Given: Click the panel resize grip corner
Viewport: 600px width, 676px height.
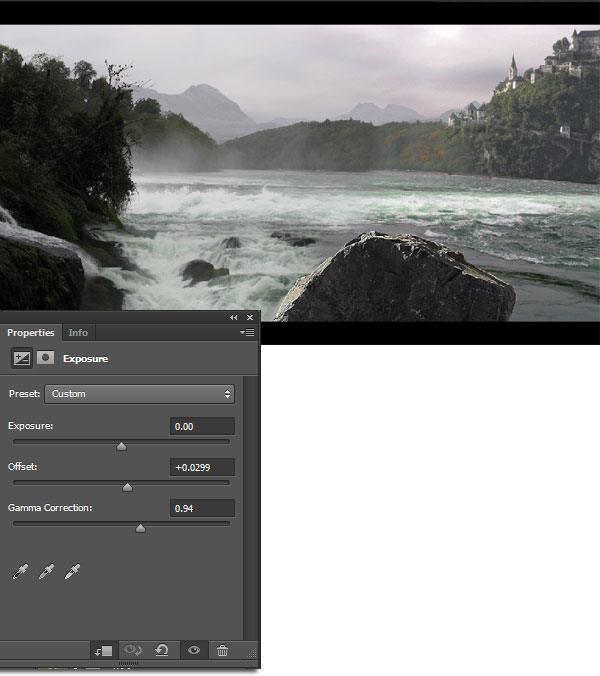Looking at the screenshot, I should pos(252,653).
